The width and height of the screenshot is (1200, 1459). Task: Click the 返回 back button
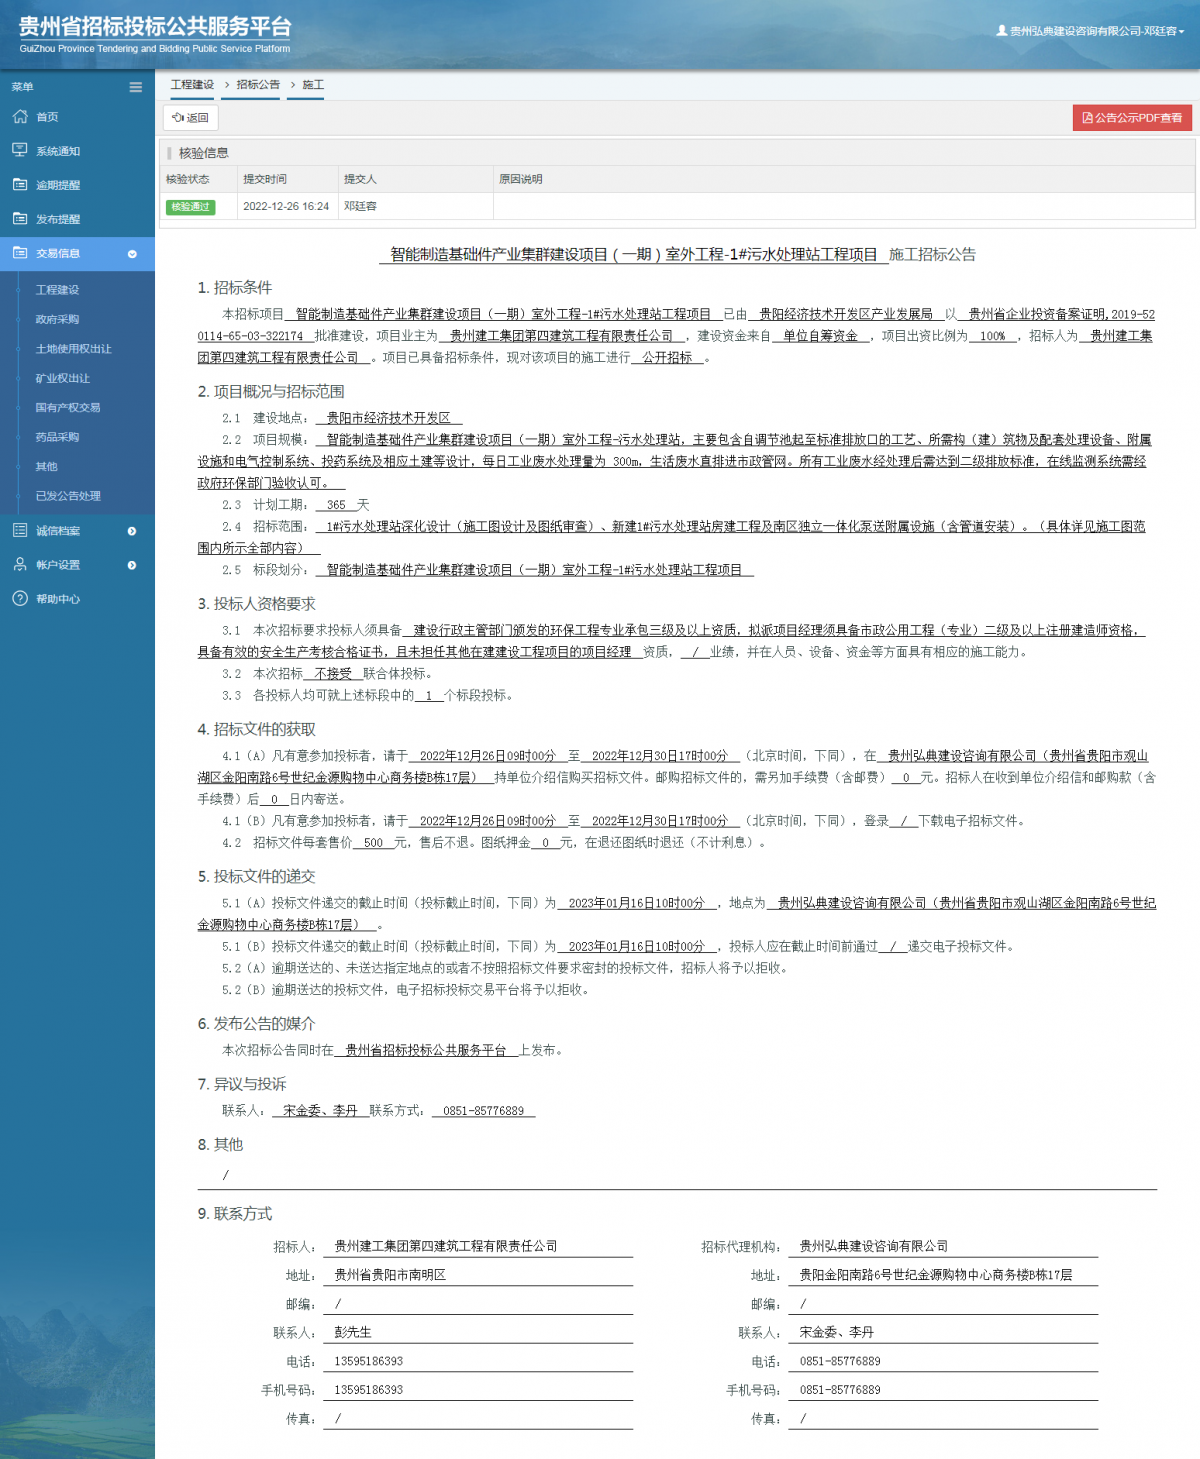(x=190, y=118)
